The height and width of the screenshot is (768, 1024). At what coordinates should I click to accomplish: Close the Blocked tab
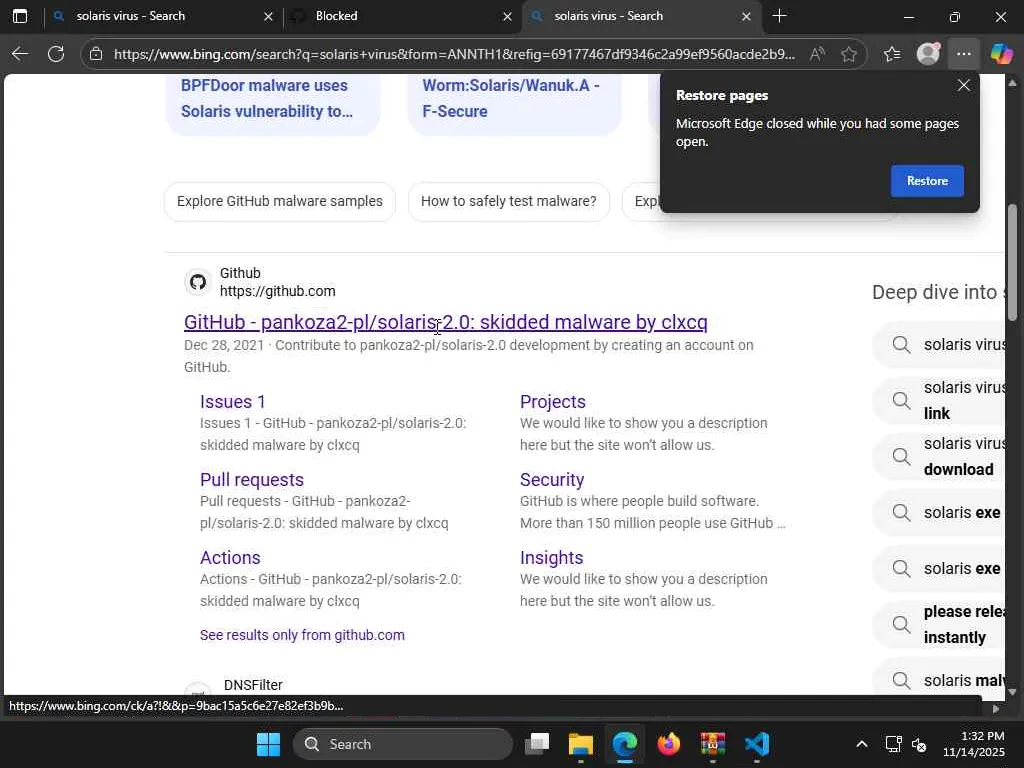click(x=507, y=16)
